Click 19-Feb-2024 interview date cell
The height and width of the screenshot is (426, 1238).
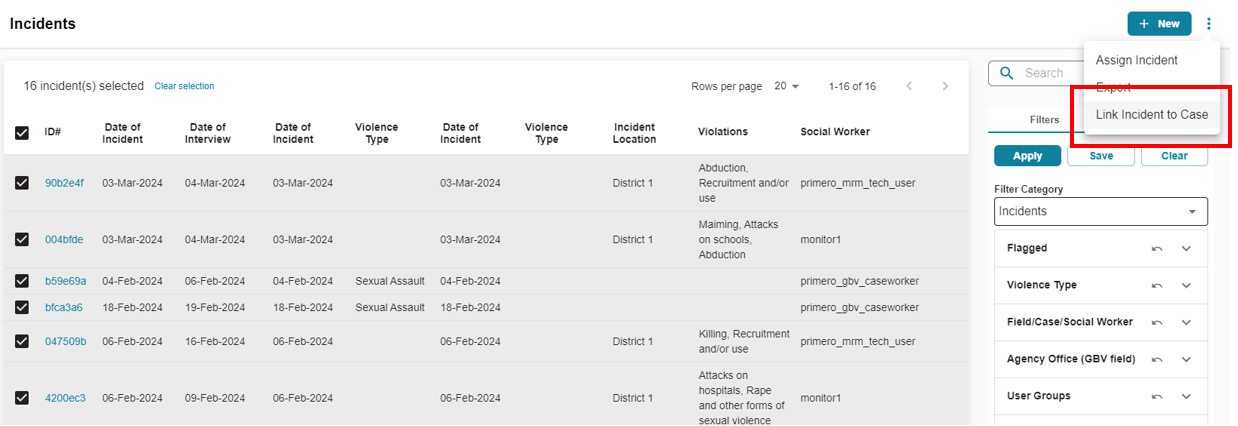point(215,307)
